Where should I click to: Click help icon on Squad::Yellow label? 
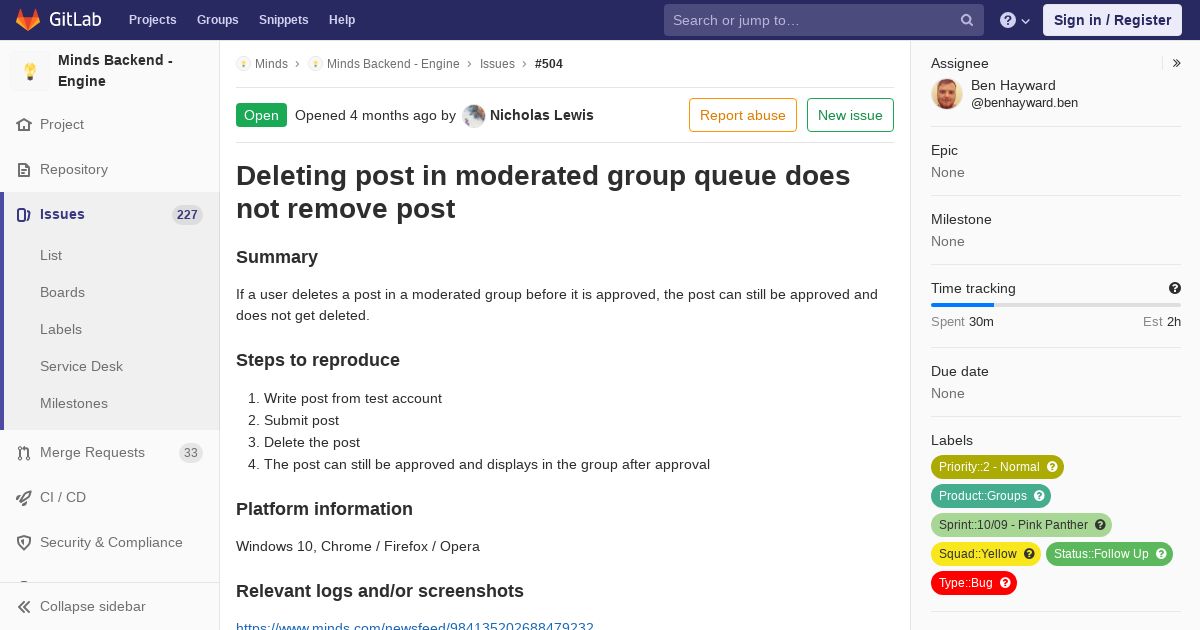point(1029,554)
